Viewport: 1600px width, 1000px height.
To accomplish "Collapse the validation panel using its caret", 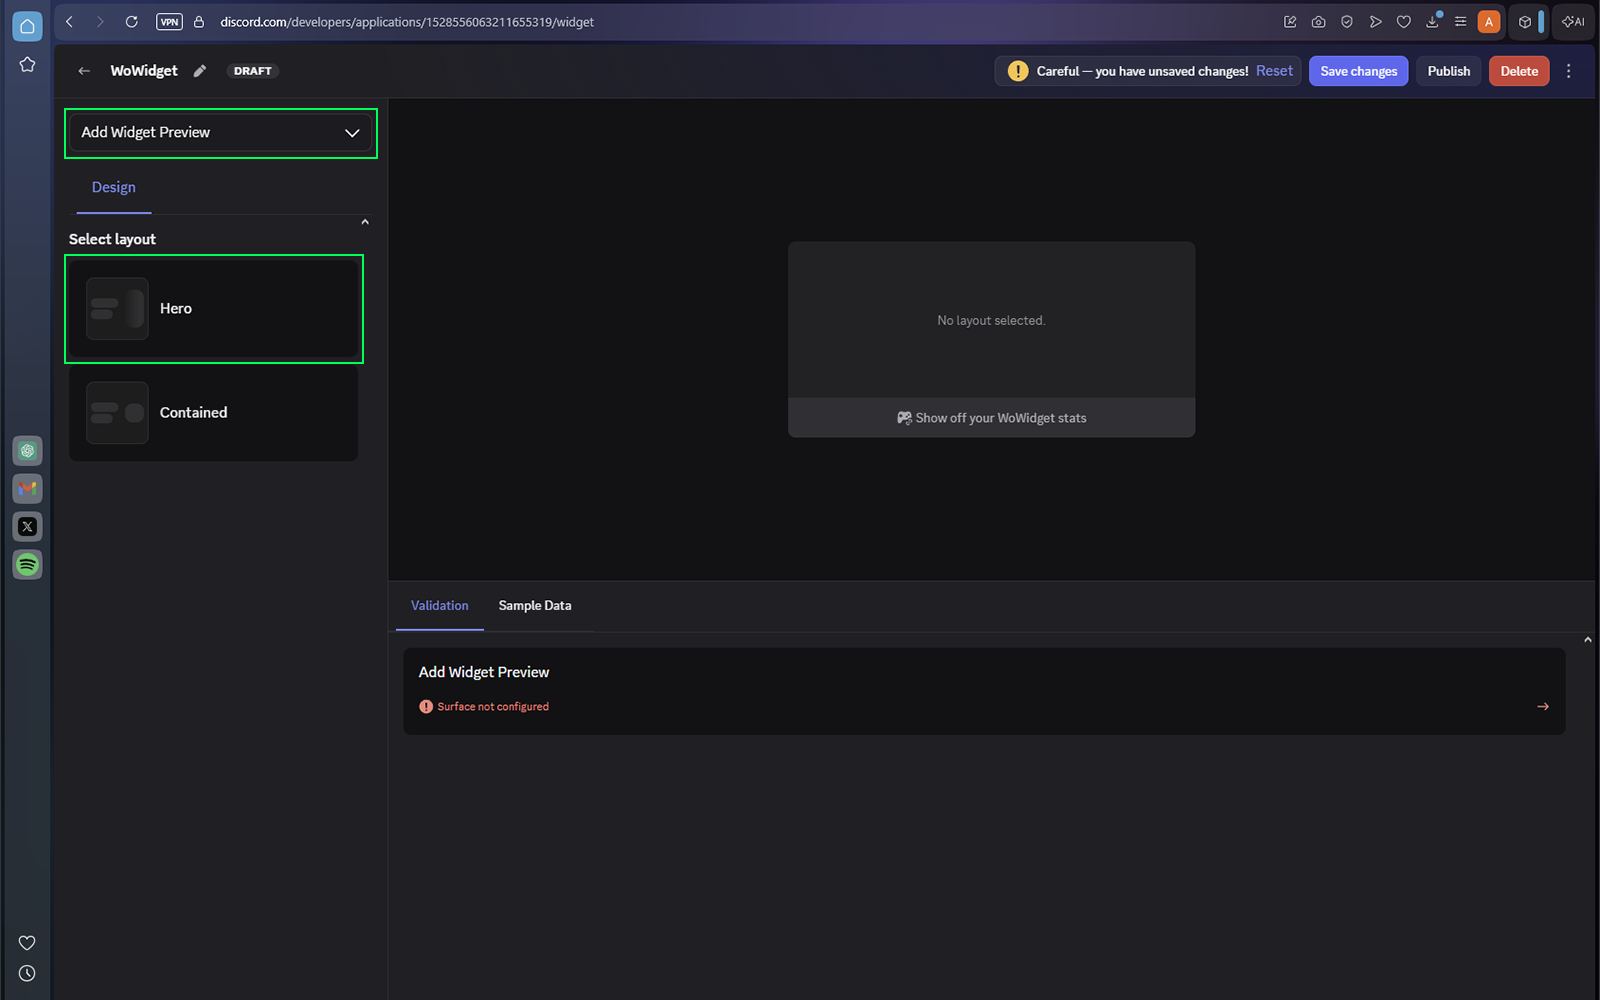I will pos(1588,640).
